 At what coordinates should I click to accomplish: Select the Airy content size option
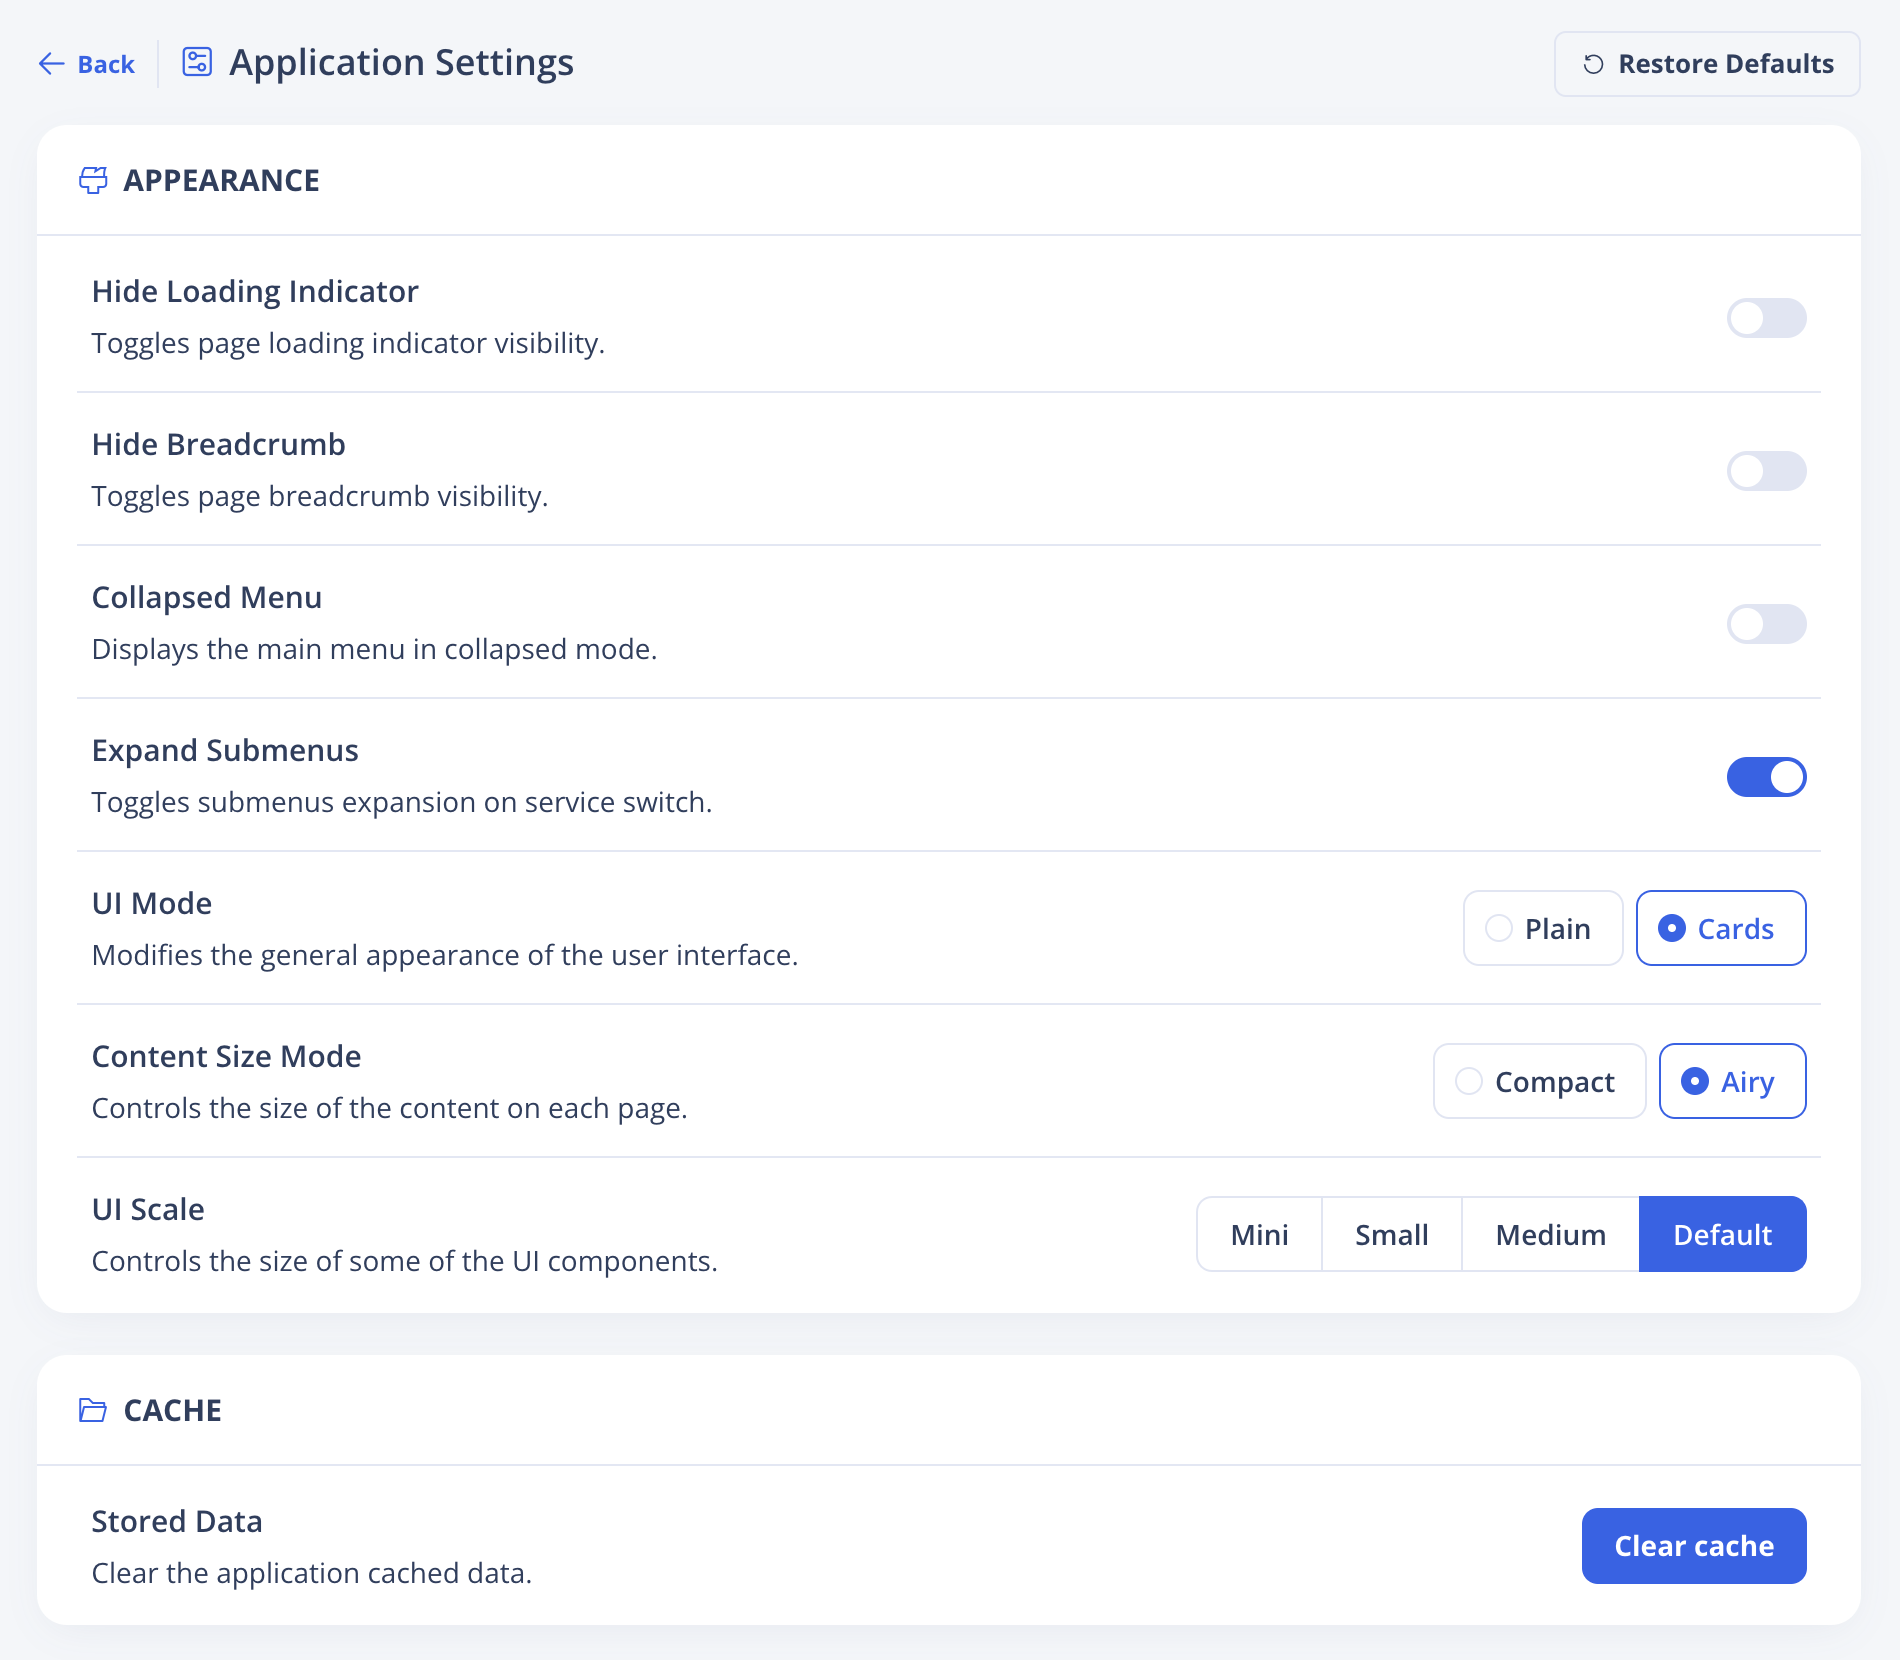[x=1732, y=1081]
